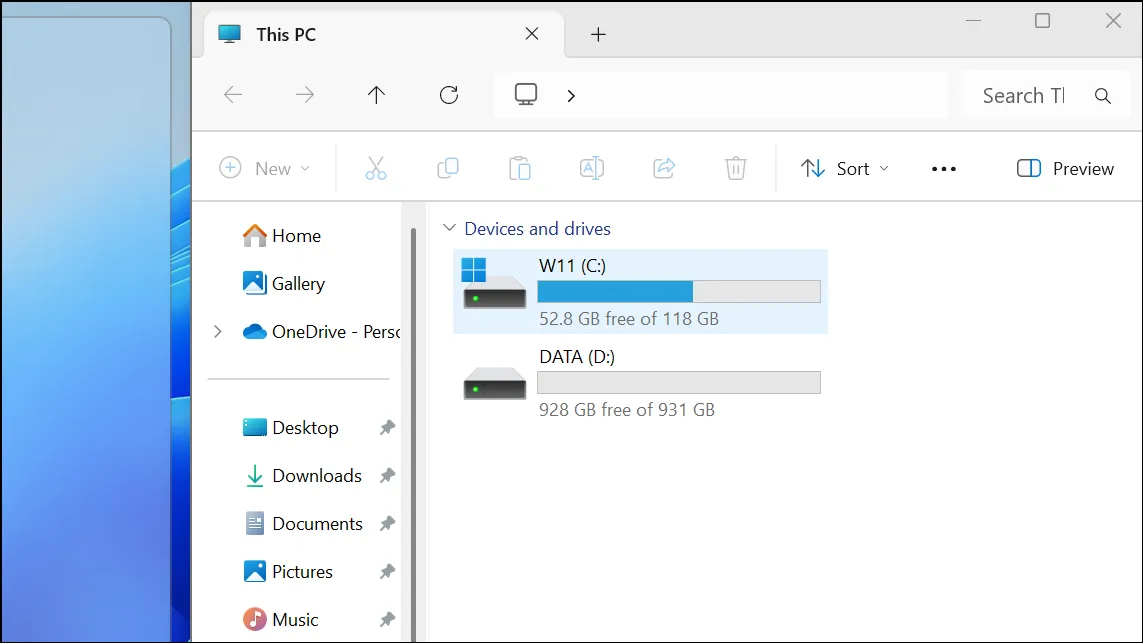The height and width of the screenshot is (643, 1143).
Task: Expand the OneDrive tree node
Action: coord(217,332)
